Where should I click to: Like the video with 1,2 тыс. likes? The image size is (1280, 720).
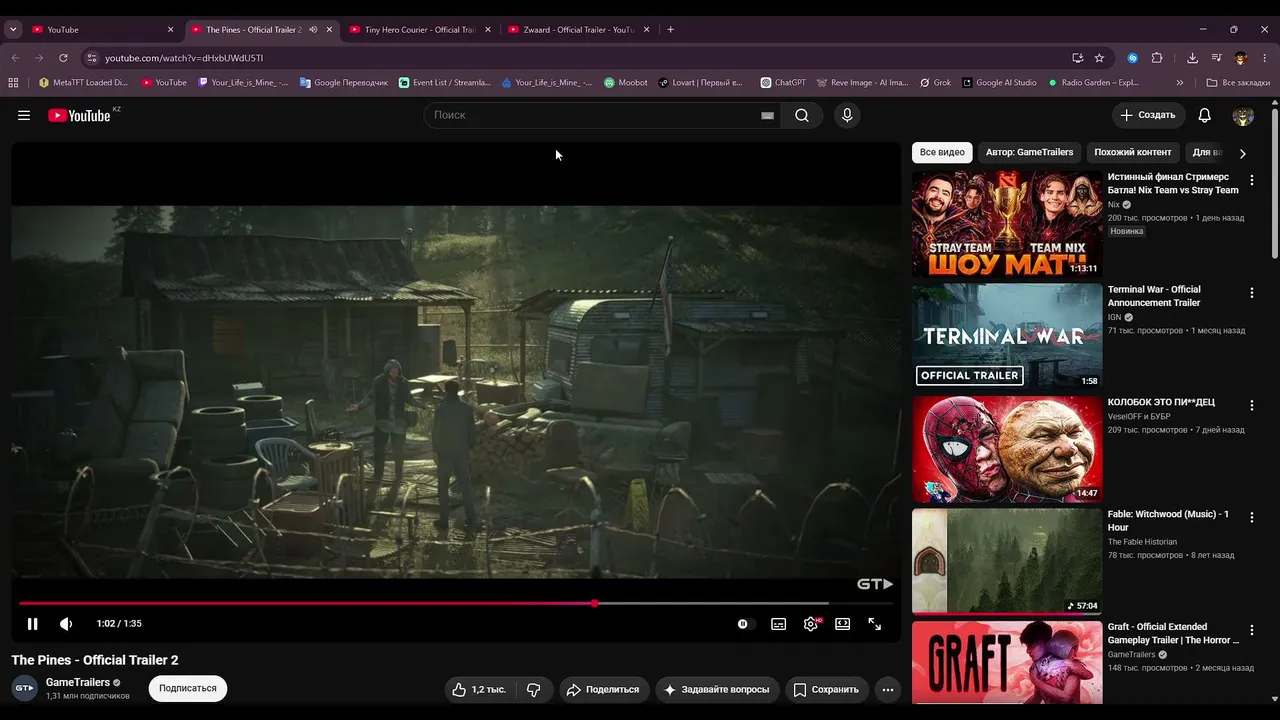(x=479, y=689)
